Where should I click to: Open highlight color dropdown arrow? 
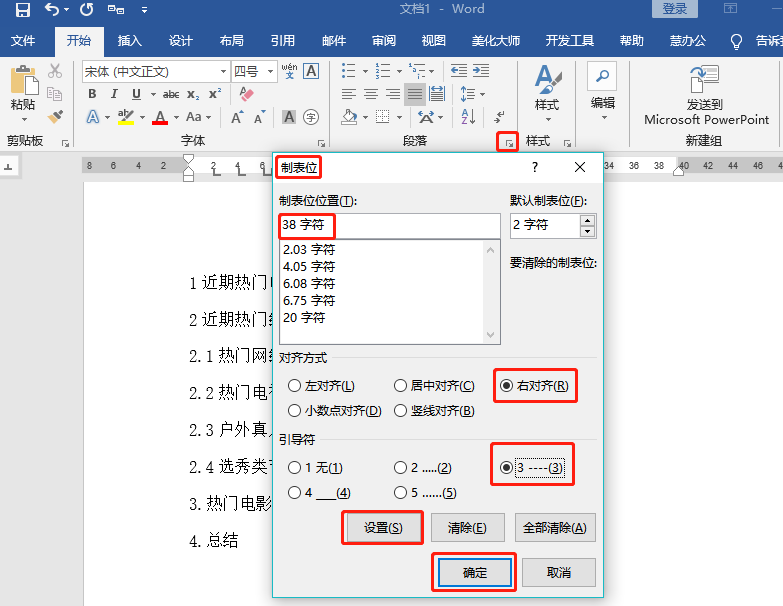coord(142,118)
